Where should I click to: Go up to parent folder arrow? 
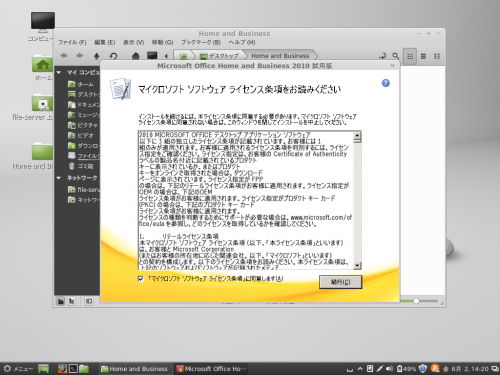[96, 56]
